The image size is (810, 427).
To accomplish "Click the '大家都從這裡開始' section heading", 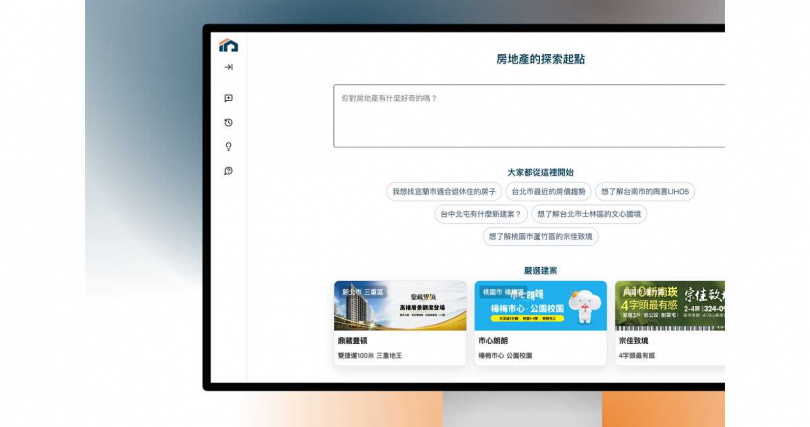I will (x=540, y=172).
